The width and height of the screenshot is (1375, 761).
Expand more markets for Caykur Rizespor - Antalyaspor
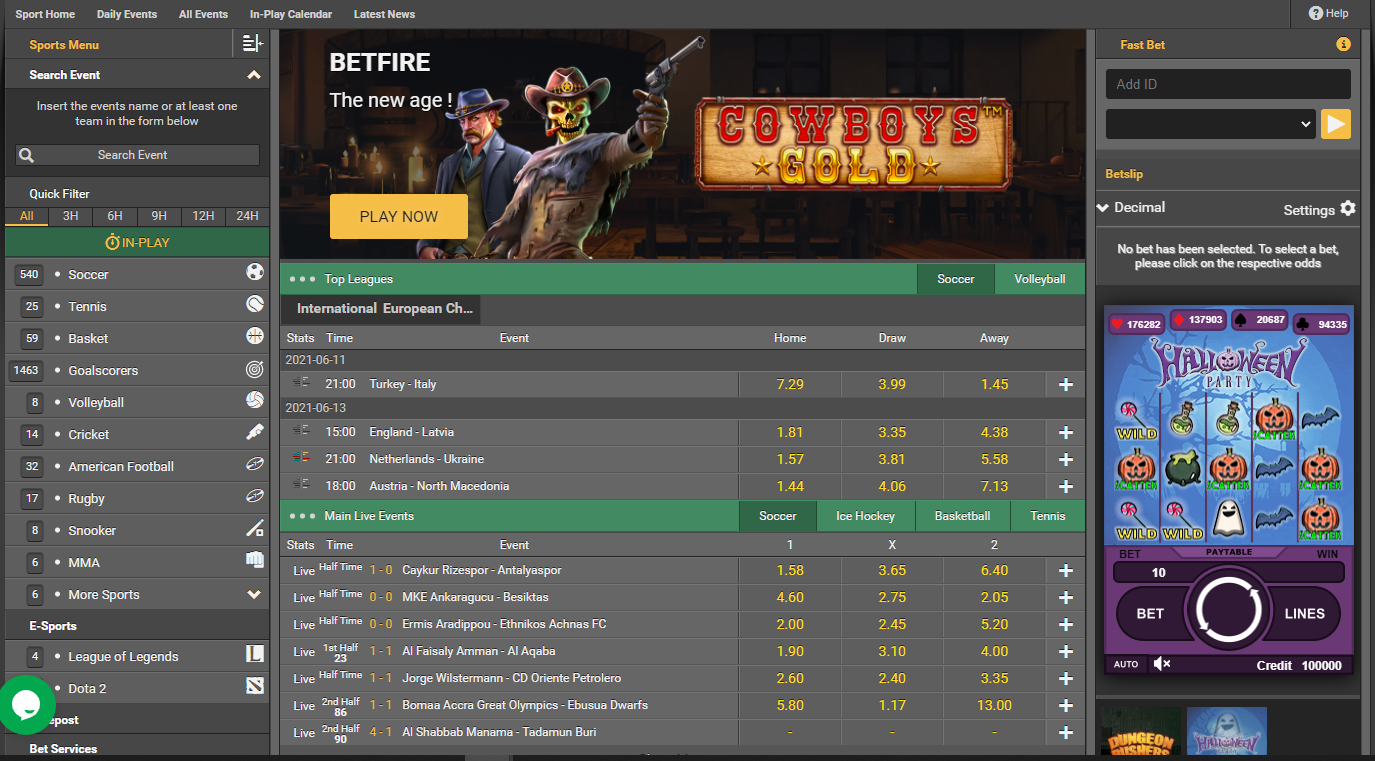pos(1066,570)
